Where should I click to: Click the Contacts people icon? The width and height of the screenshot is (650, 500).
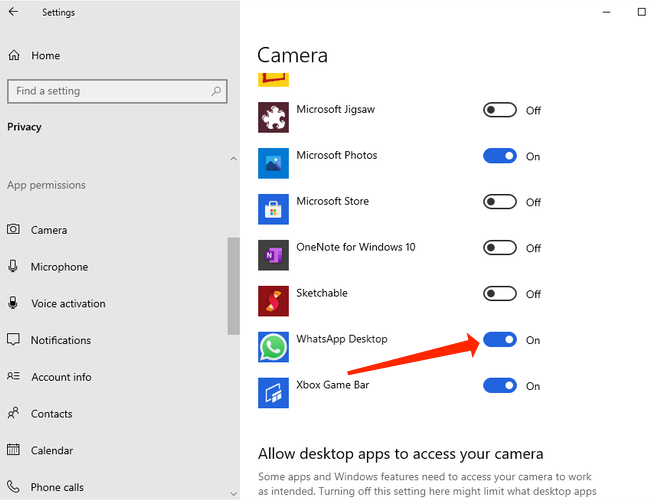coord(13,413)
